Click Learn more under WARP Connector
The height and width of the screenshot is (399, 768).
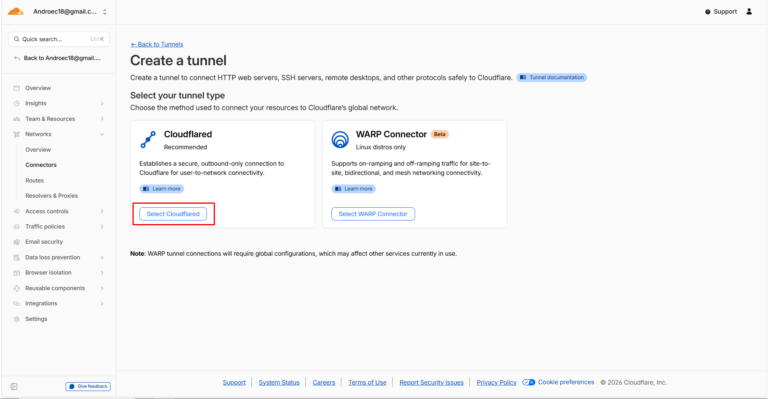pyautogui.click(x=354, y=189)
